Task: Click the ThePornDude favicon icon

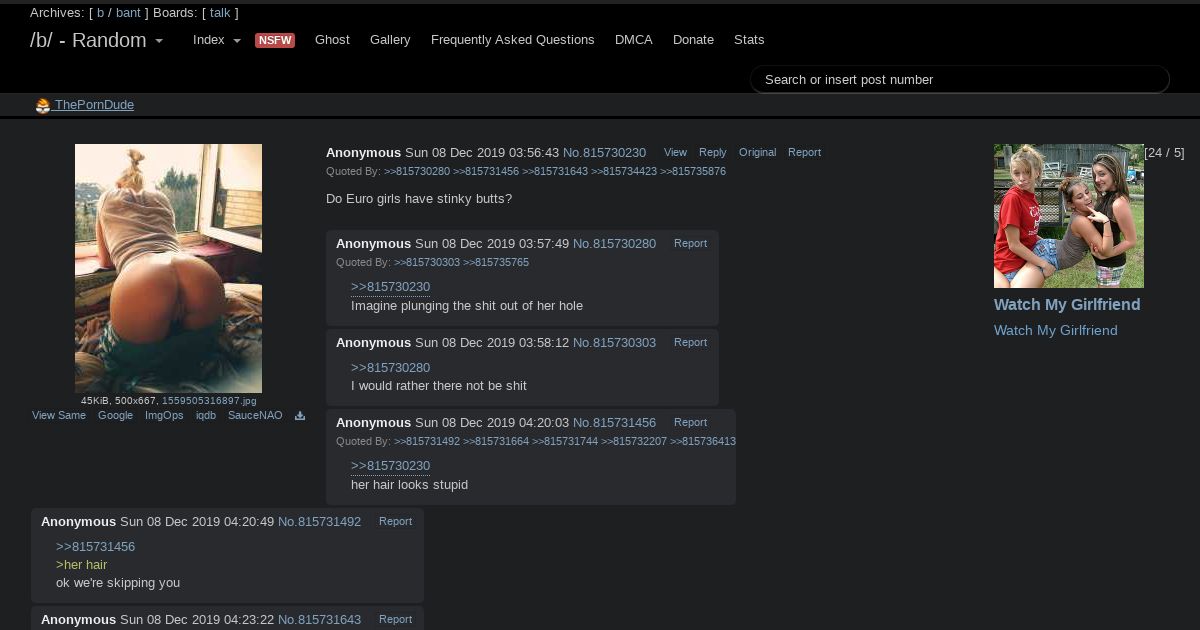Action: tap(43, 105)
